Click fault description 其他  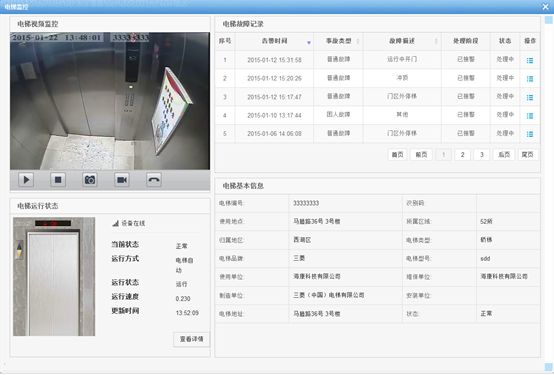coord(402,115)
